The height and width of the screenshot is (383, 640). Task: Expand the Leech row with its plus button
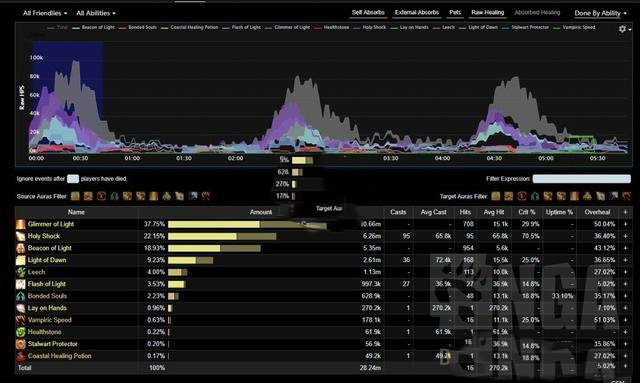(625, 272)
